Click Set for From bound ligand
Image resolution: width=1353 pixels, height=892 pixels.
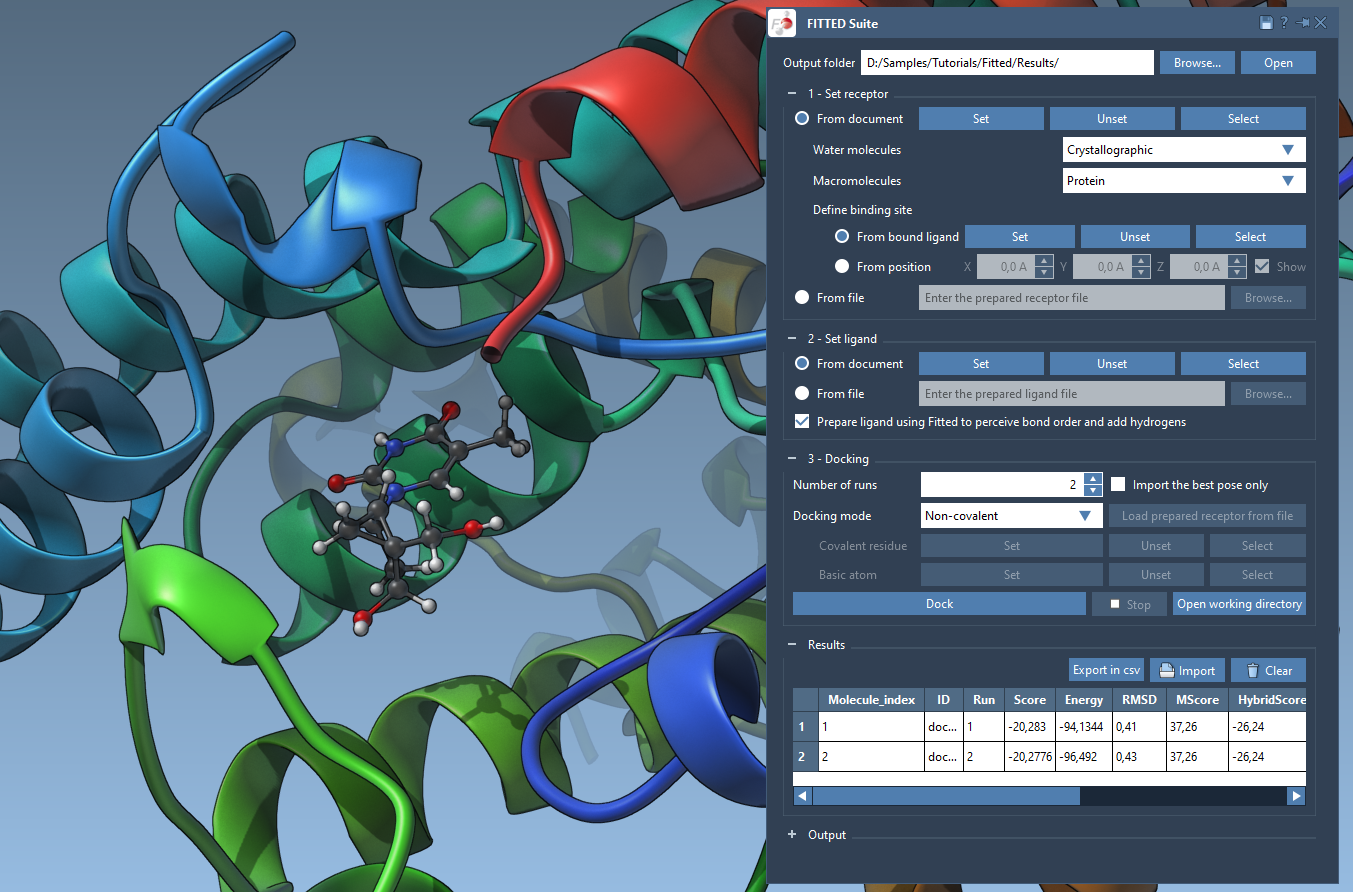tap(1020, 237)
